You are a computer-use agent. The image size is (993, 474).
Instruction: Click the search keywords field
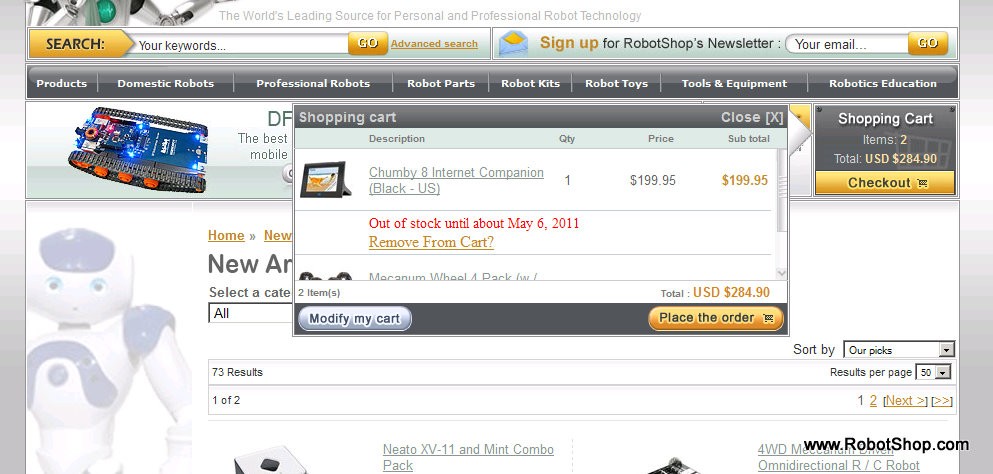[x=241, y=45]
